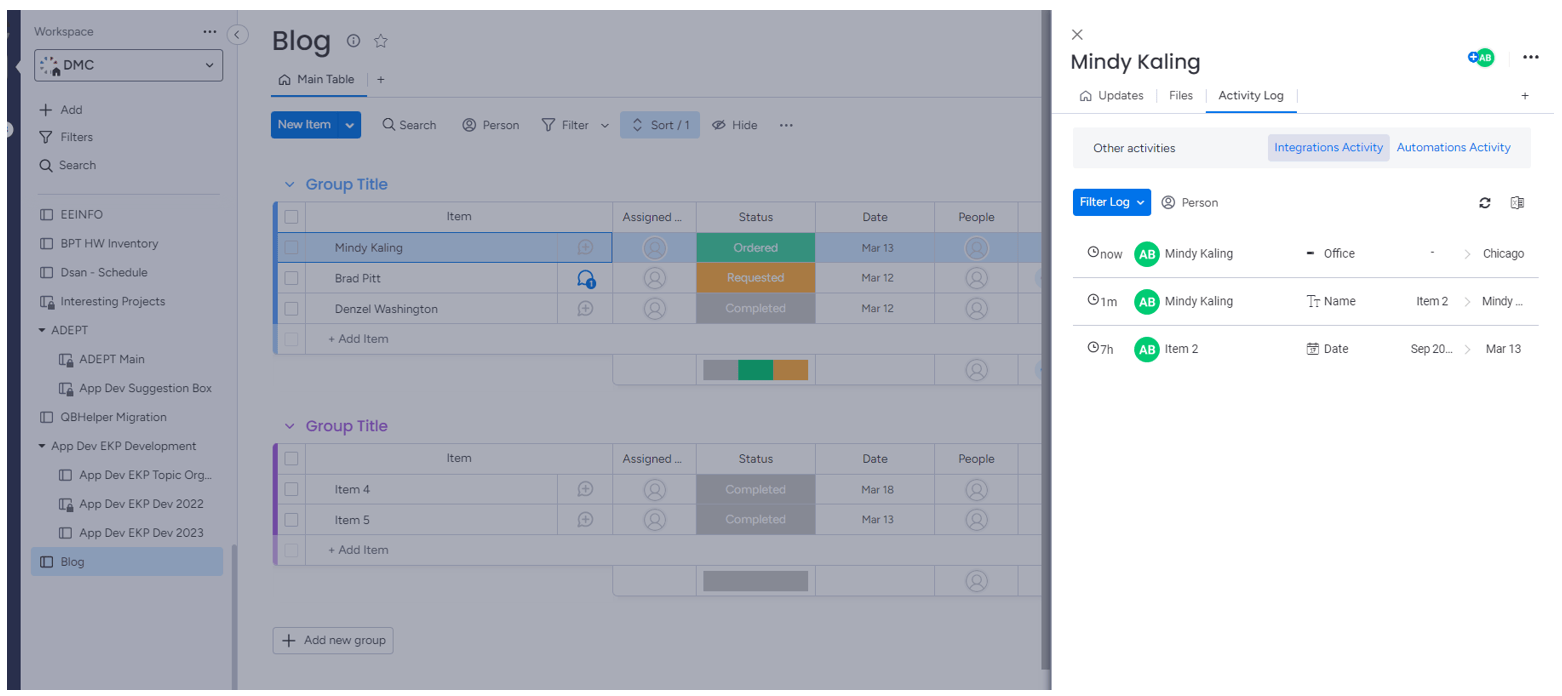Open the DMC workspace dropdown
The width and height of the screenshot is (1562, 696).
pos(129,65)
